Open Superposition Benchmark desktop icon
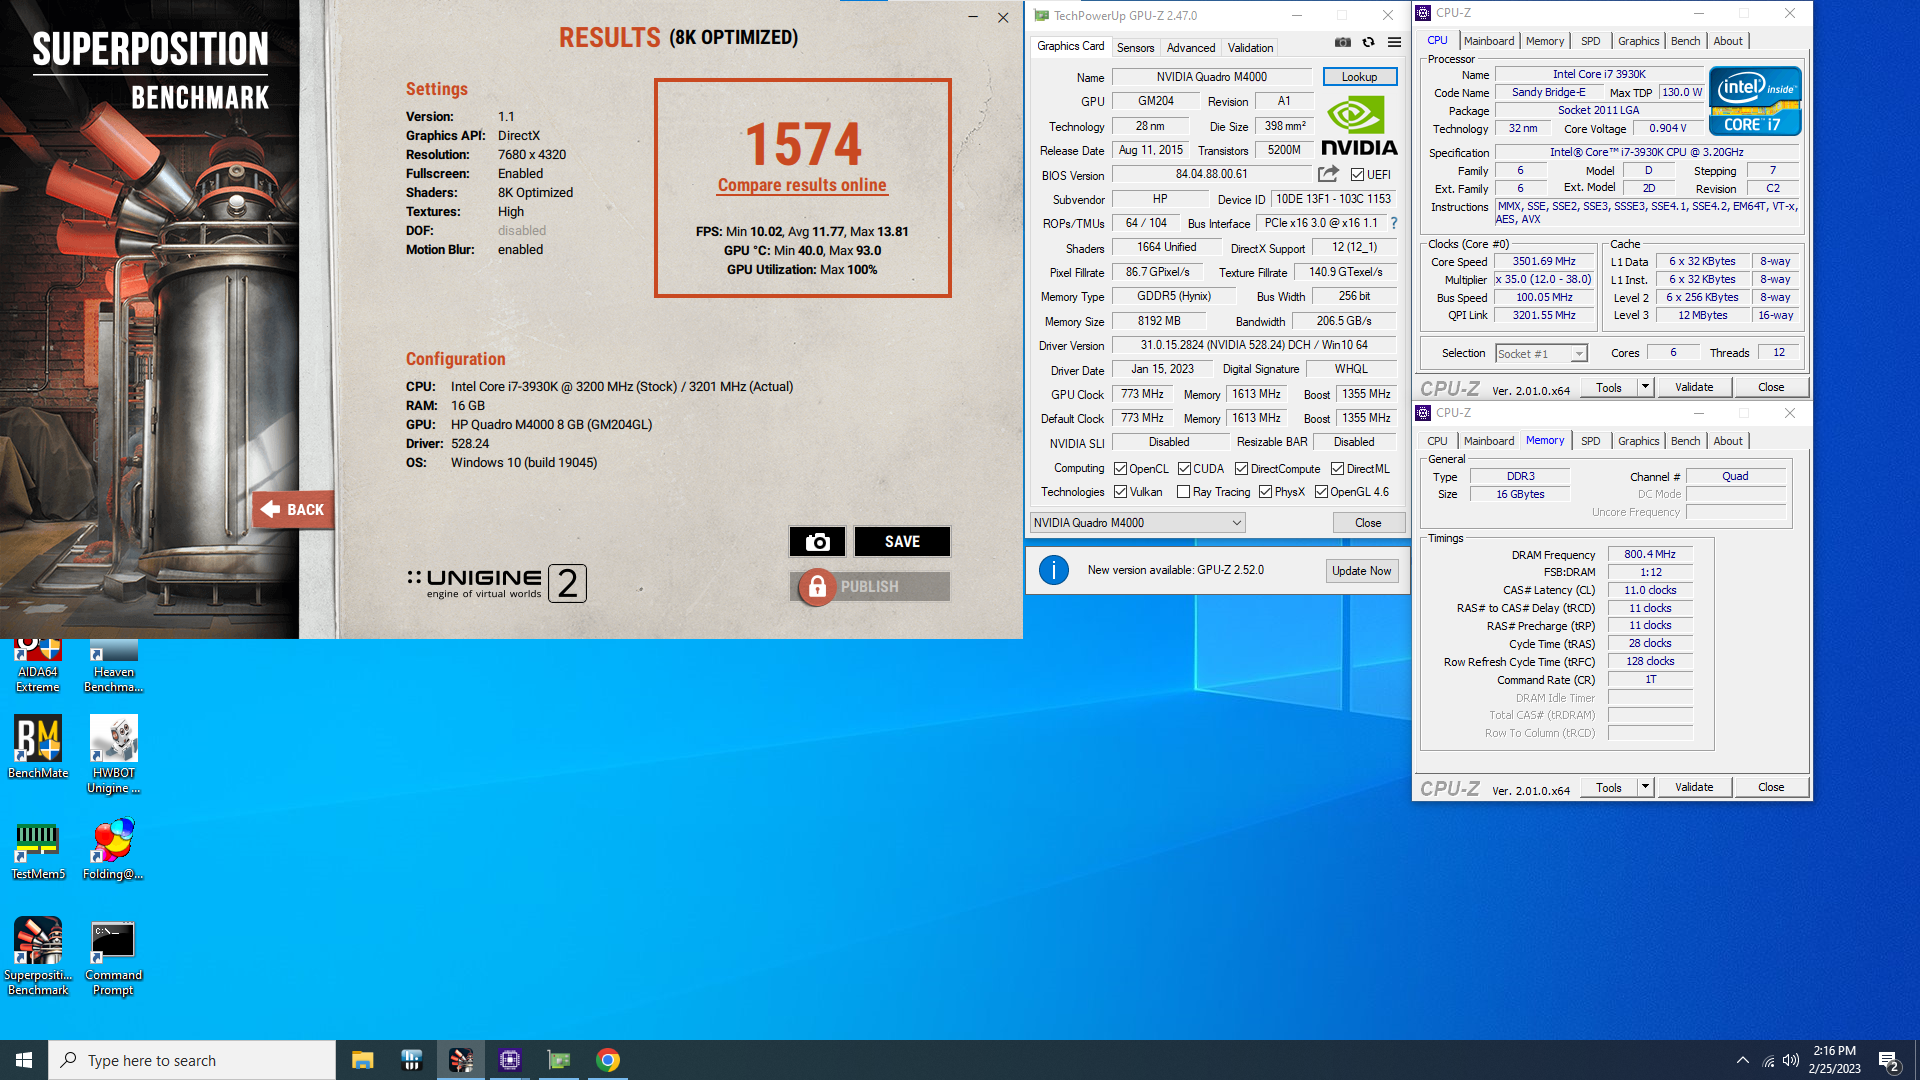Screen dimensions: 1920x1080 point(38,957)
